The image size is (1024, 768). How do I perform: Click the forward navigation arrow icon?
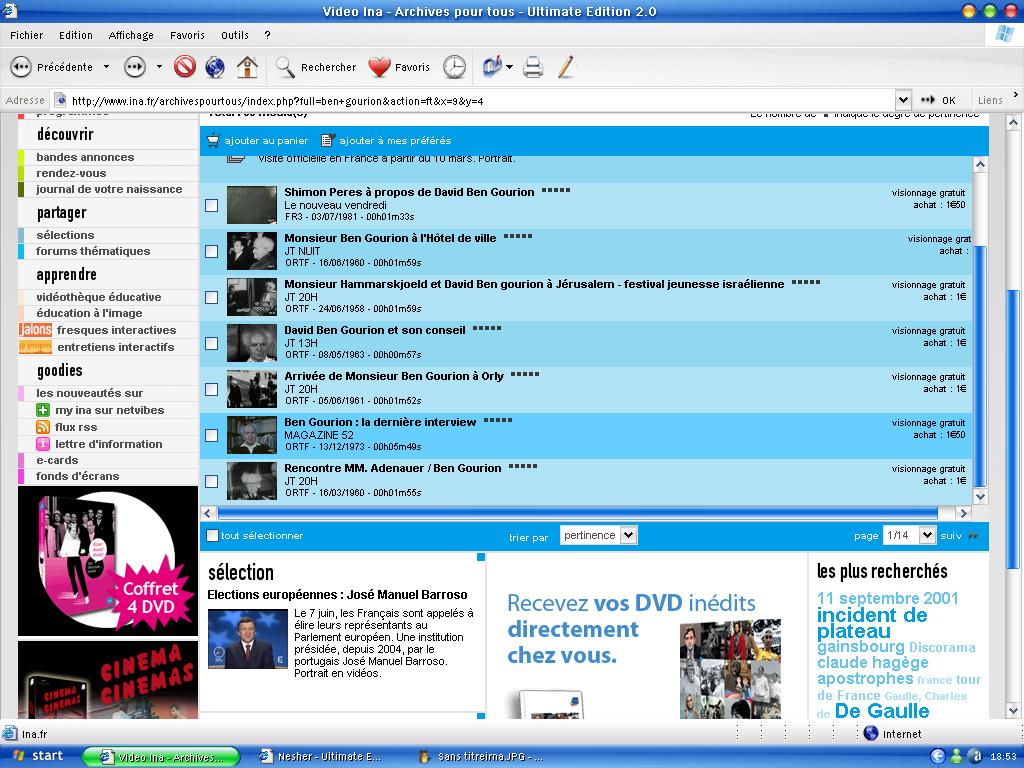point(135,67)
